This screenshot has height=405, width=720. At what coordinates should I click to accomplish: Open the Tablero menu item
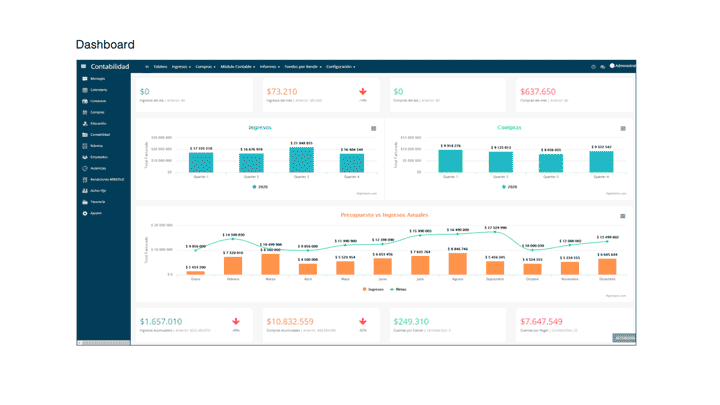pyautogui.click(x=160, y=67)
